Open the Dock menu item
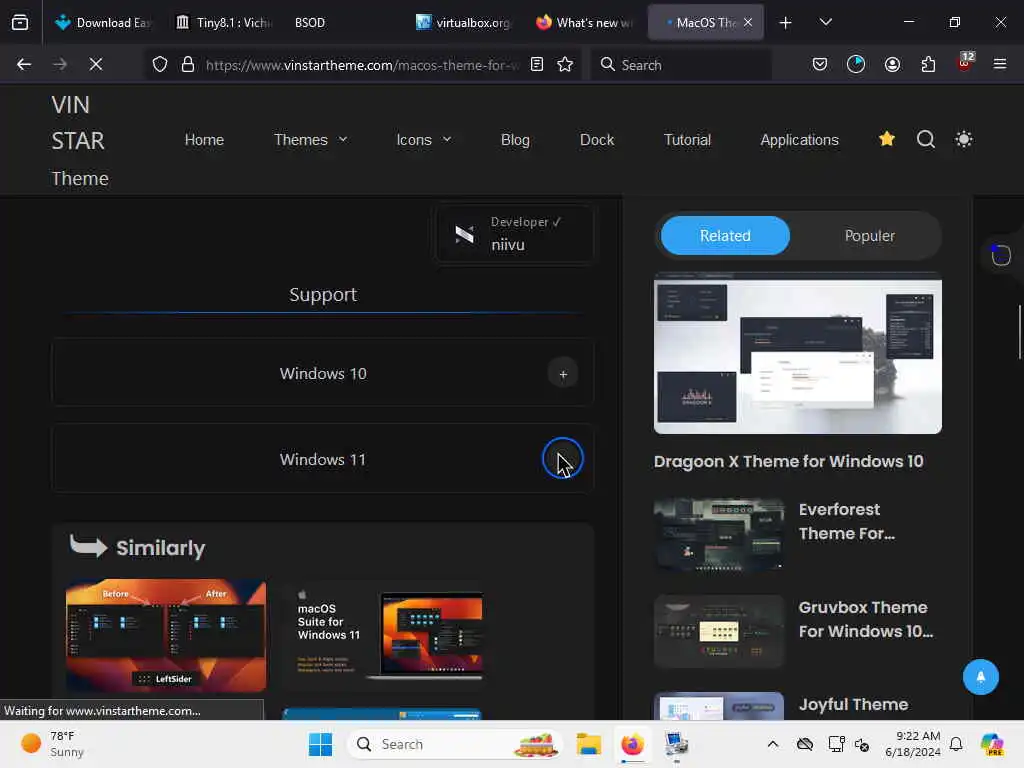The image size is (1024, 768). [597, 140]
